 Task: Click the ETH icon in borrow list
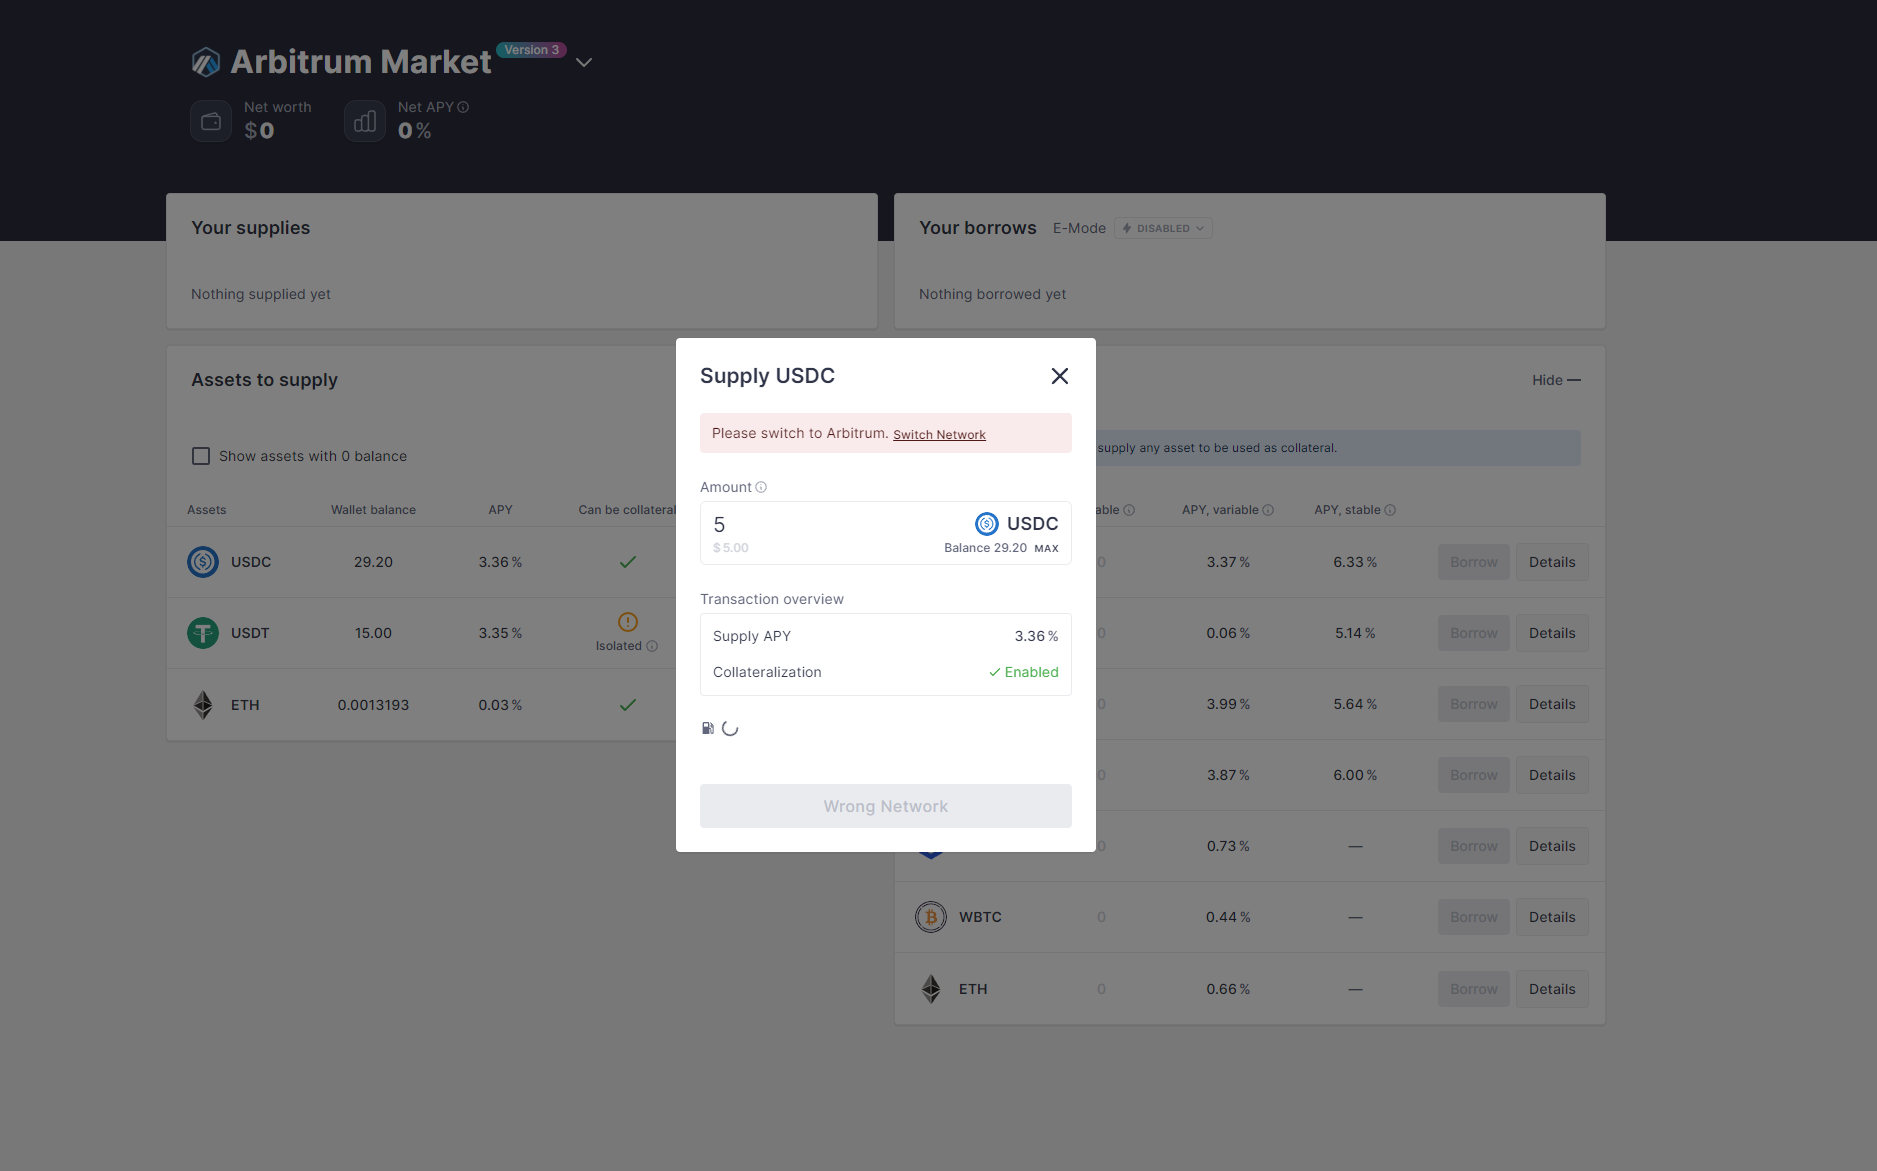point(931,989)
